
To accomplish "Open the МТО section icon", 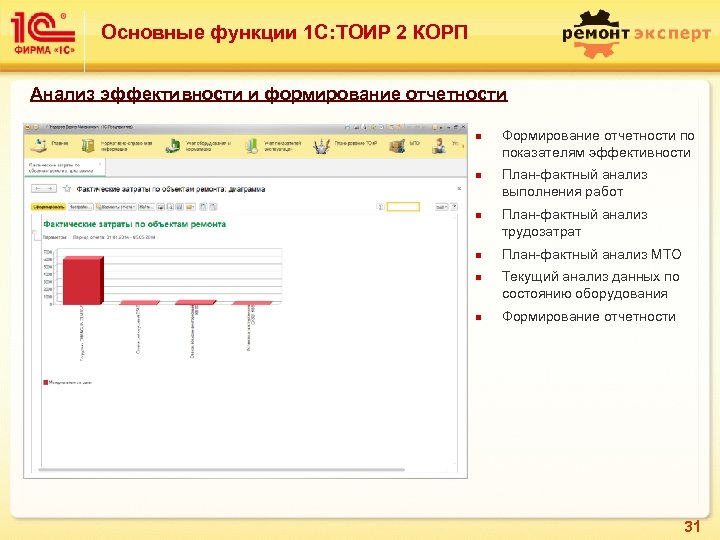I will 397,146.
